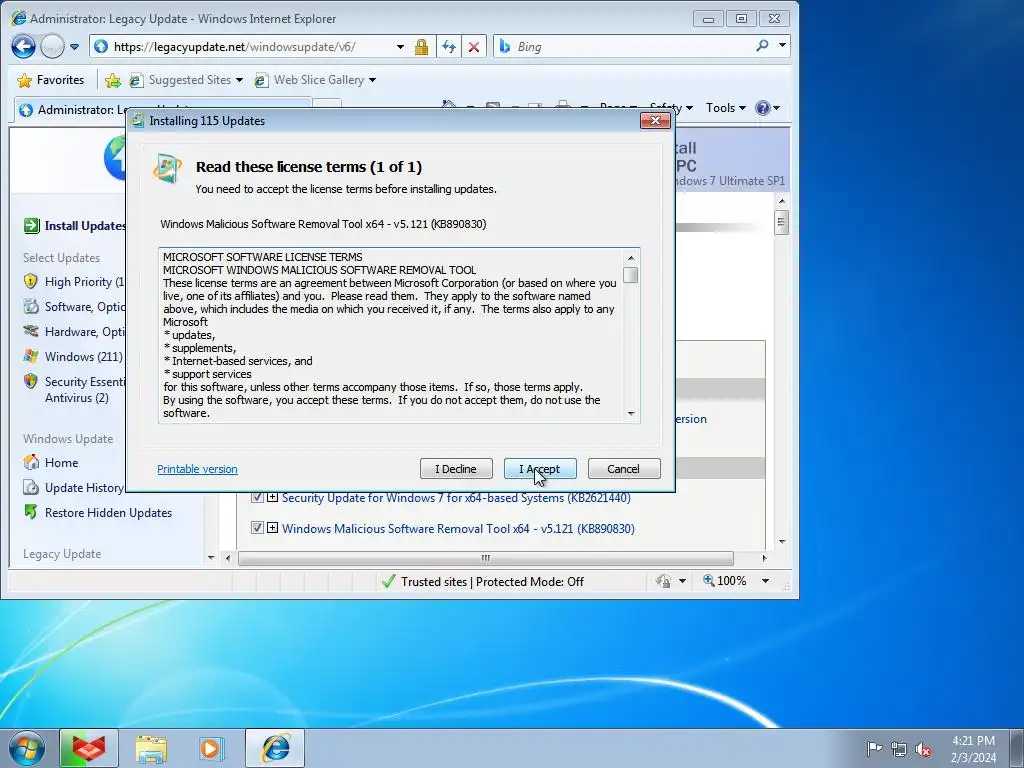Click the Windows flag category icon

pyautogui.click(x=31, y=356)
